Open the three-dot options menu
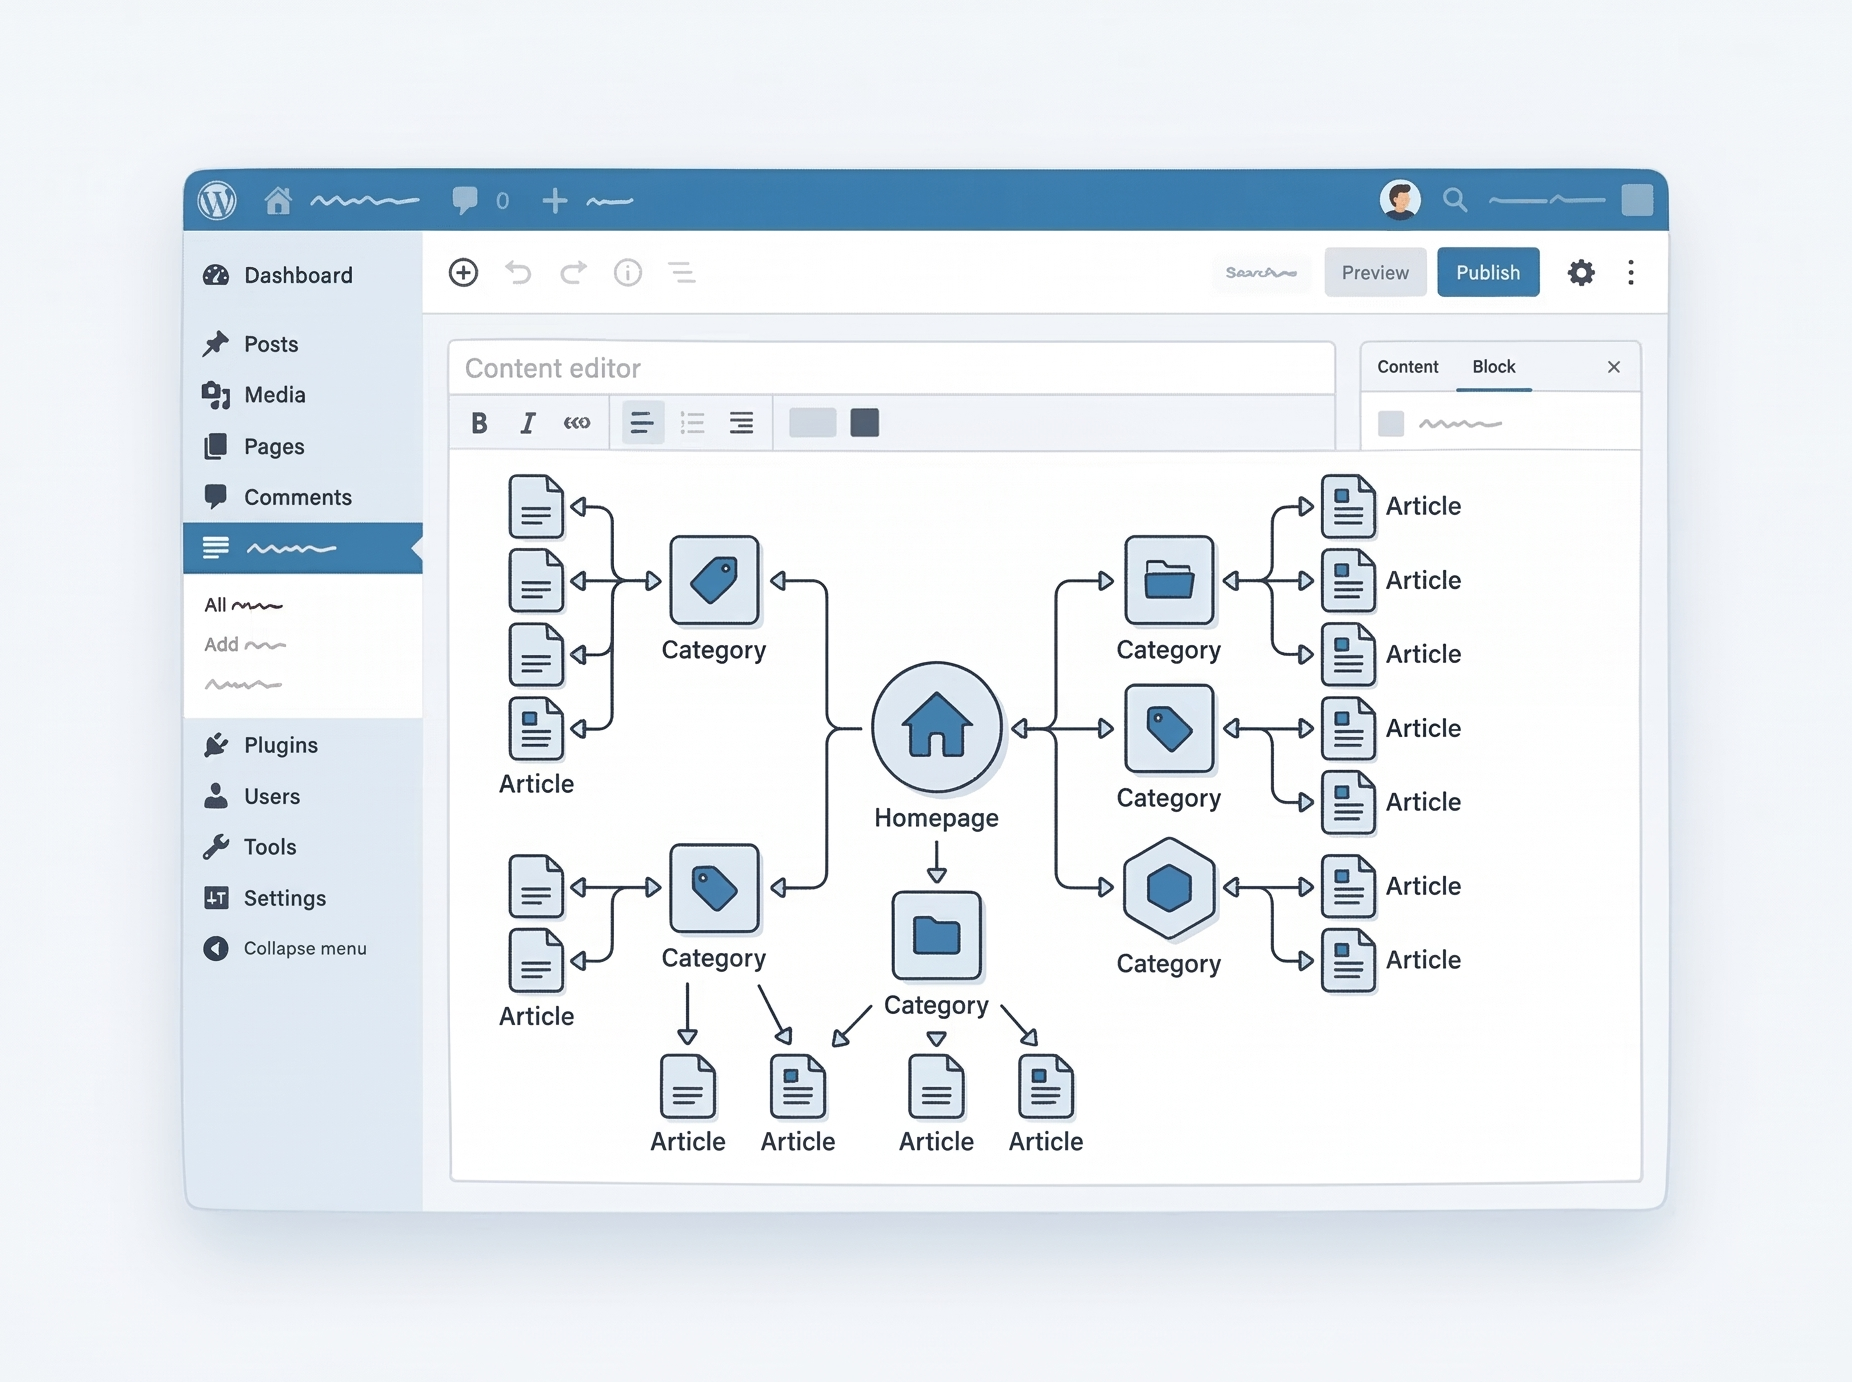The height and width of the screenshot is (1382, 1852). [x=1631, y=273]
